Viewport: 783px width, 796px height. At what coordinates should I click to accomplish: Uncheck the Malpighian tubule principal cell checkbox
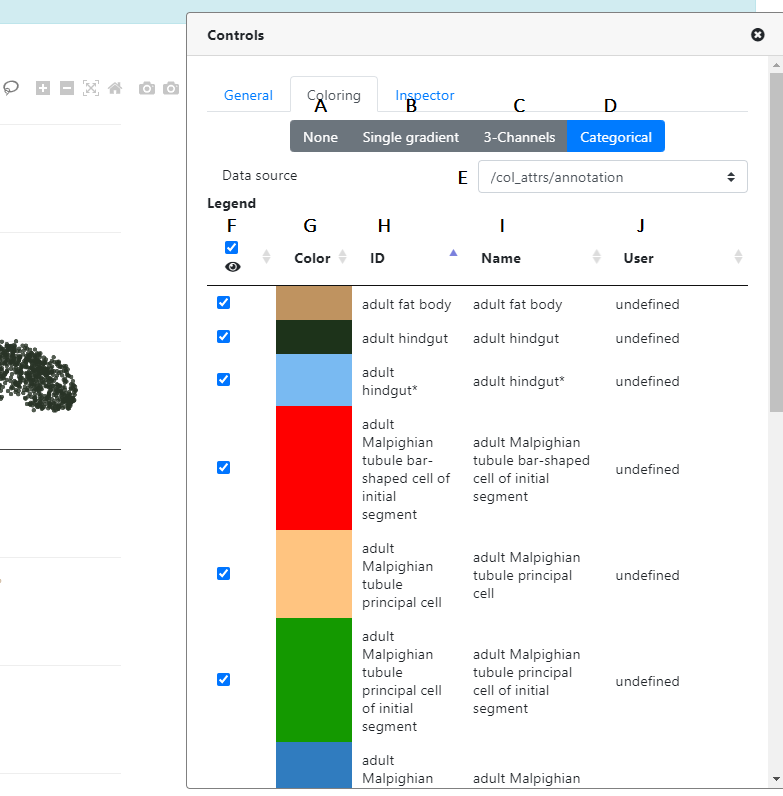(x=223, y=574)
